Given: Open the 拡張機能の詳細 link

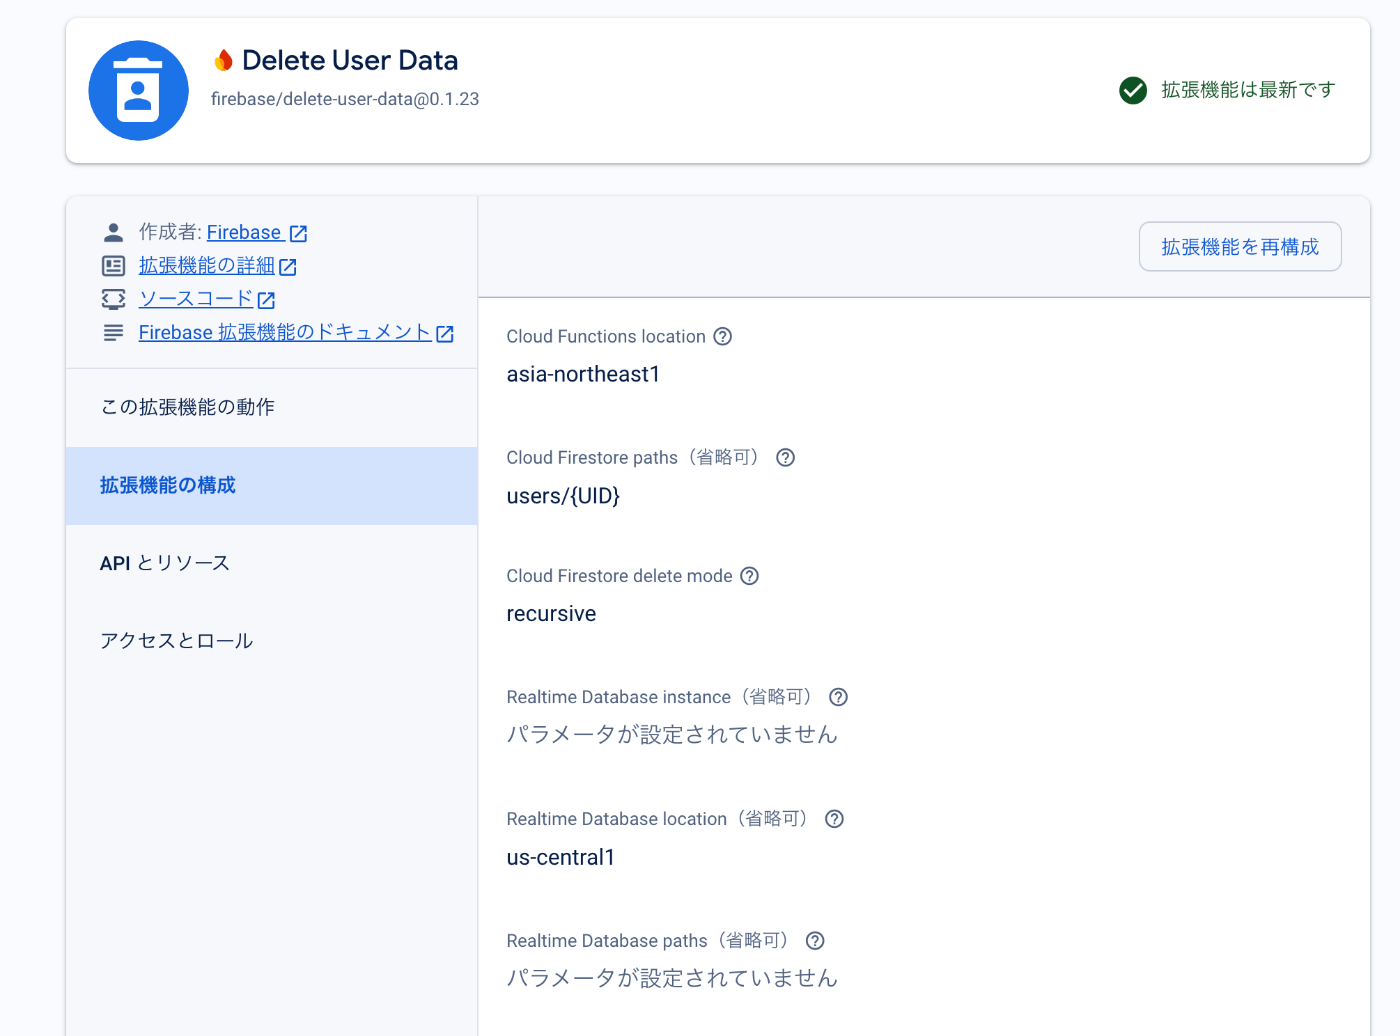Looking at the screenshot, I should (x=207, y=266).
